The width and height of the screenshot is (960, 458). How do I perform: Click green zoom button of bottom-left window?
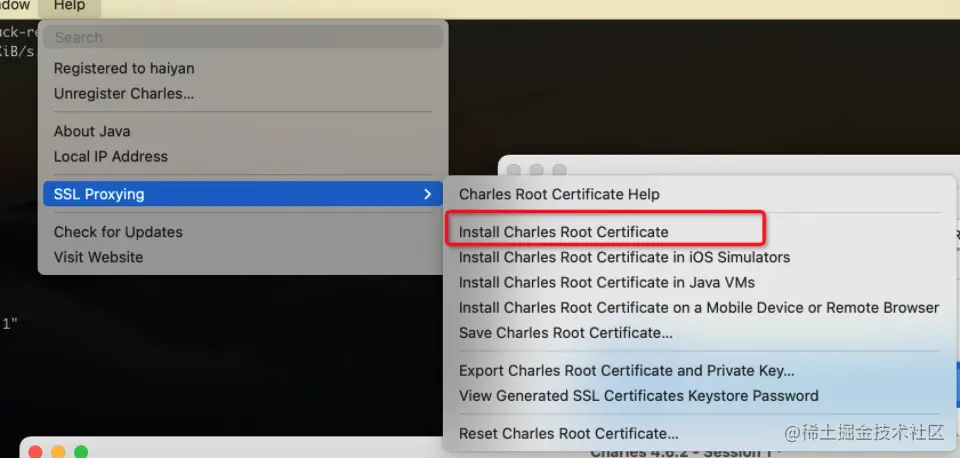[x=81, y=452]
